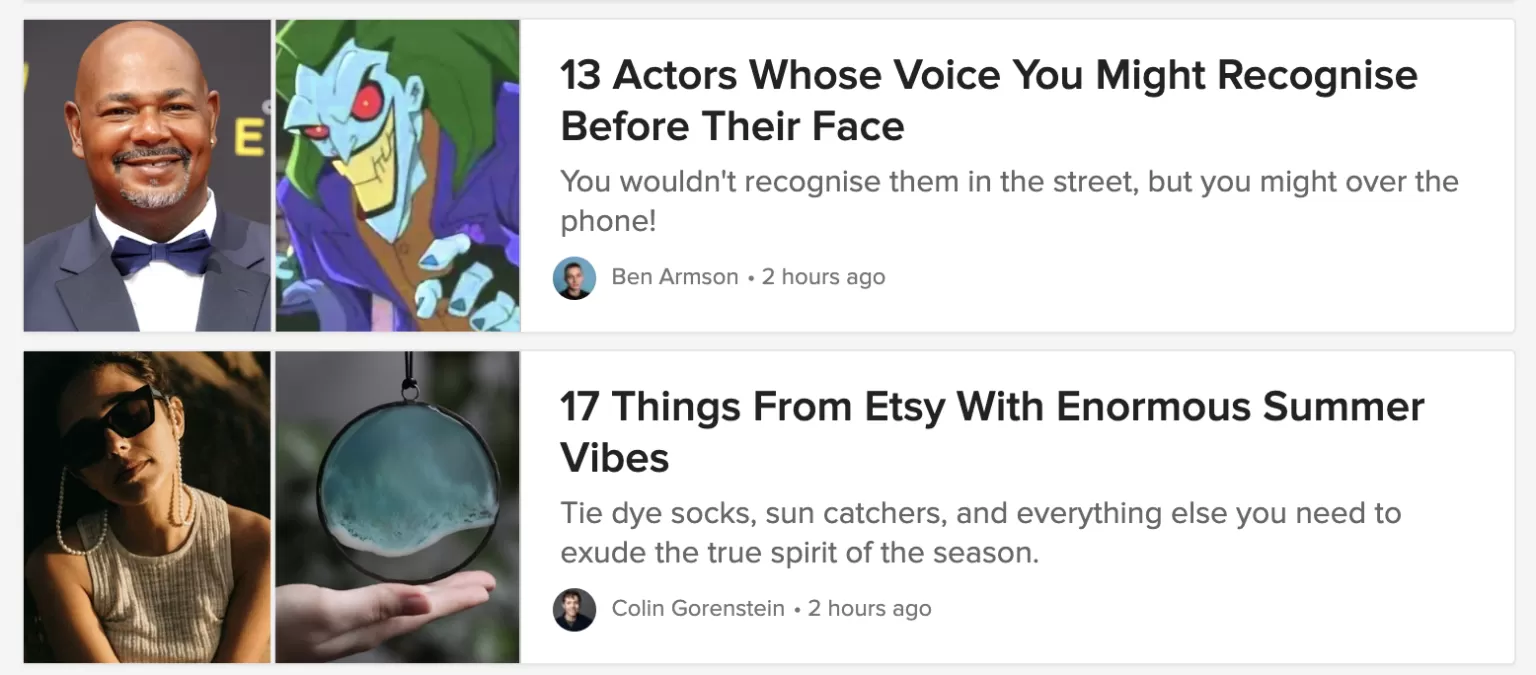Open the '17 Things From Etsy' article headline

click(992, 432)
